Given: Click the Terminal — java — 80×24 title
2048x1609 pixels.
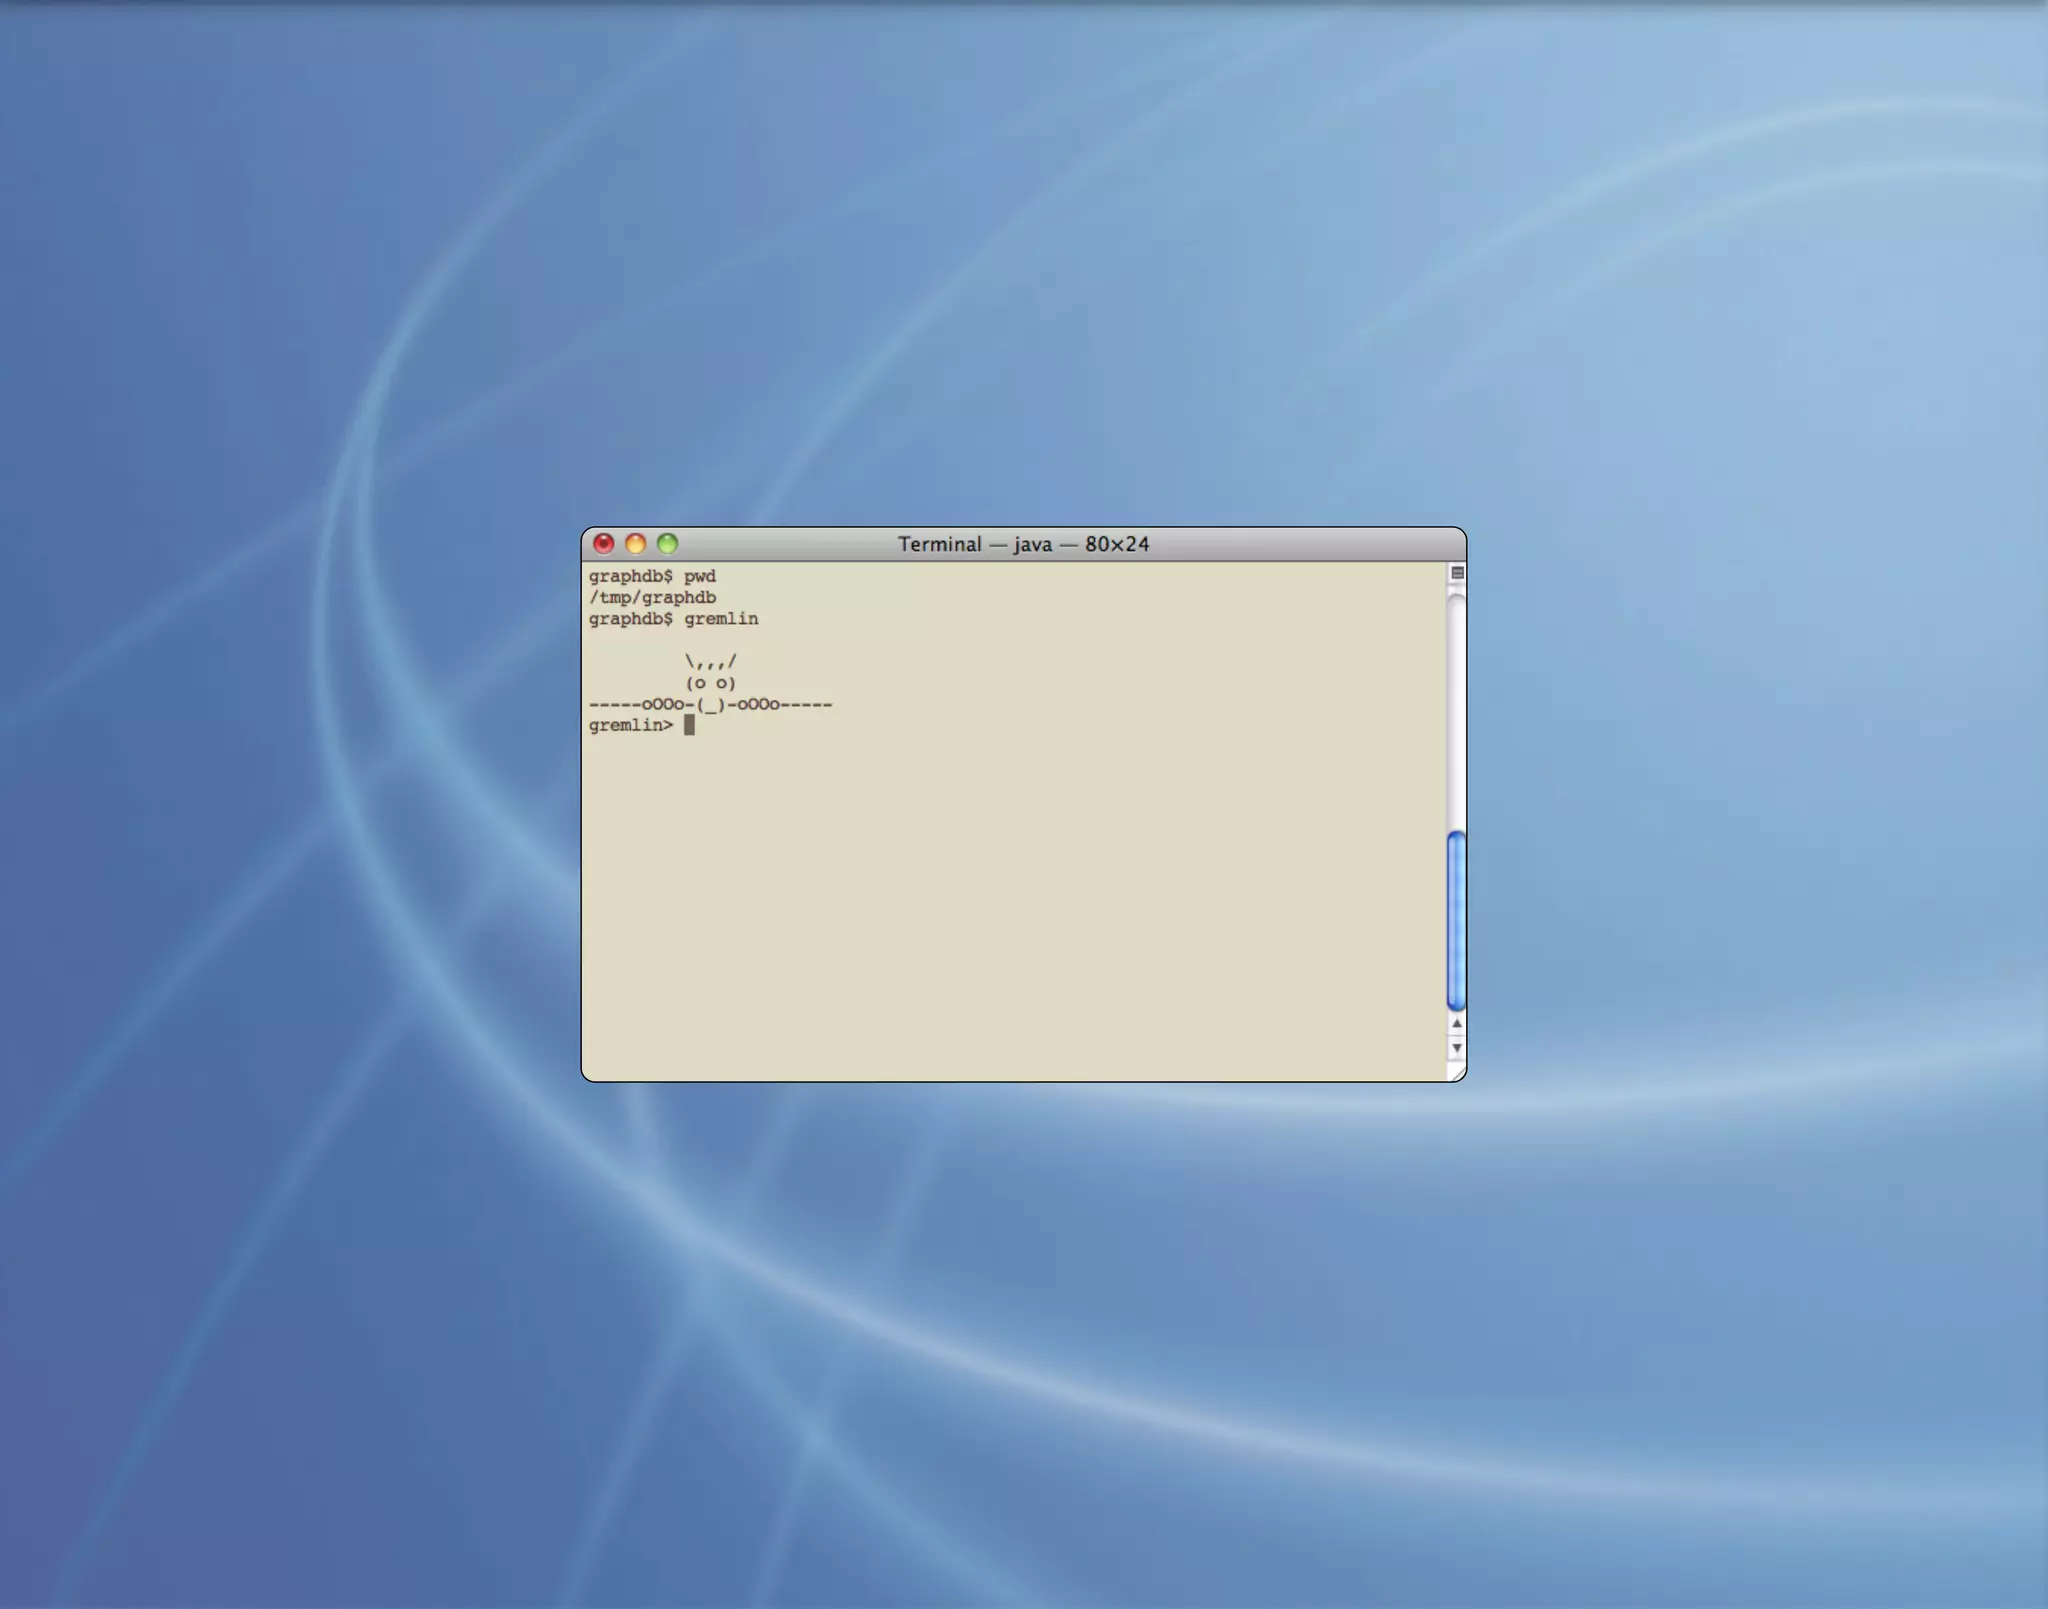Looking at the screenshot, I should [x=1023, y=544].
